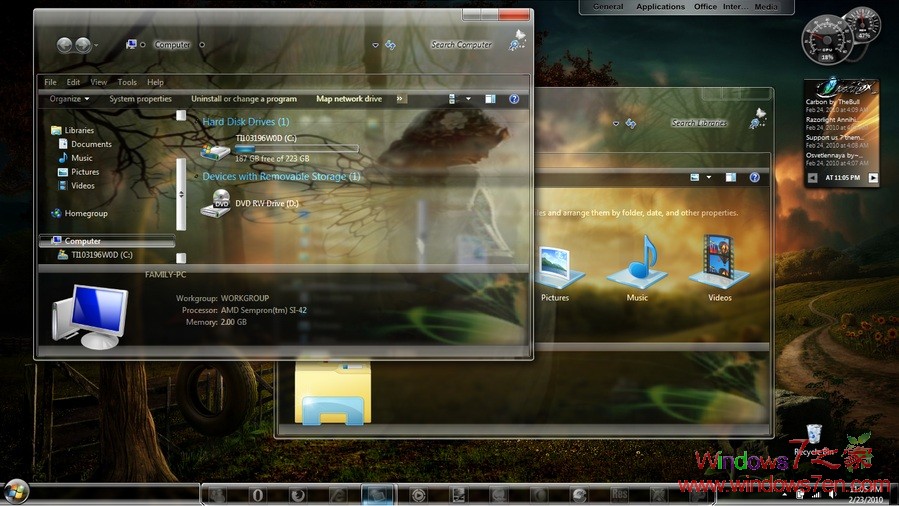Click the C: drive capacity bar
This screenshot has width=899, height=506.
[296, 148]
